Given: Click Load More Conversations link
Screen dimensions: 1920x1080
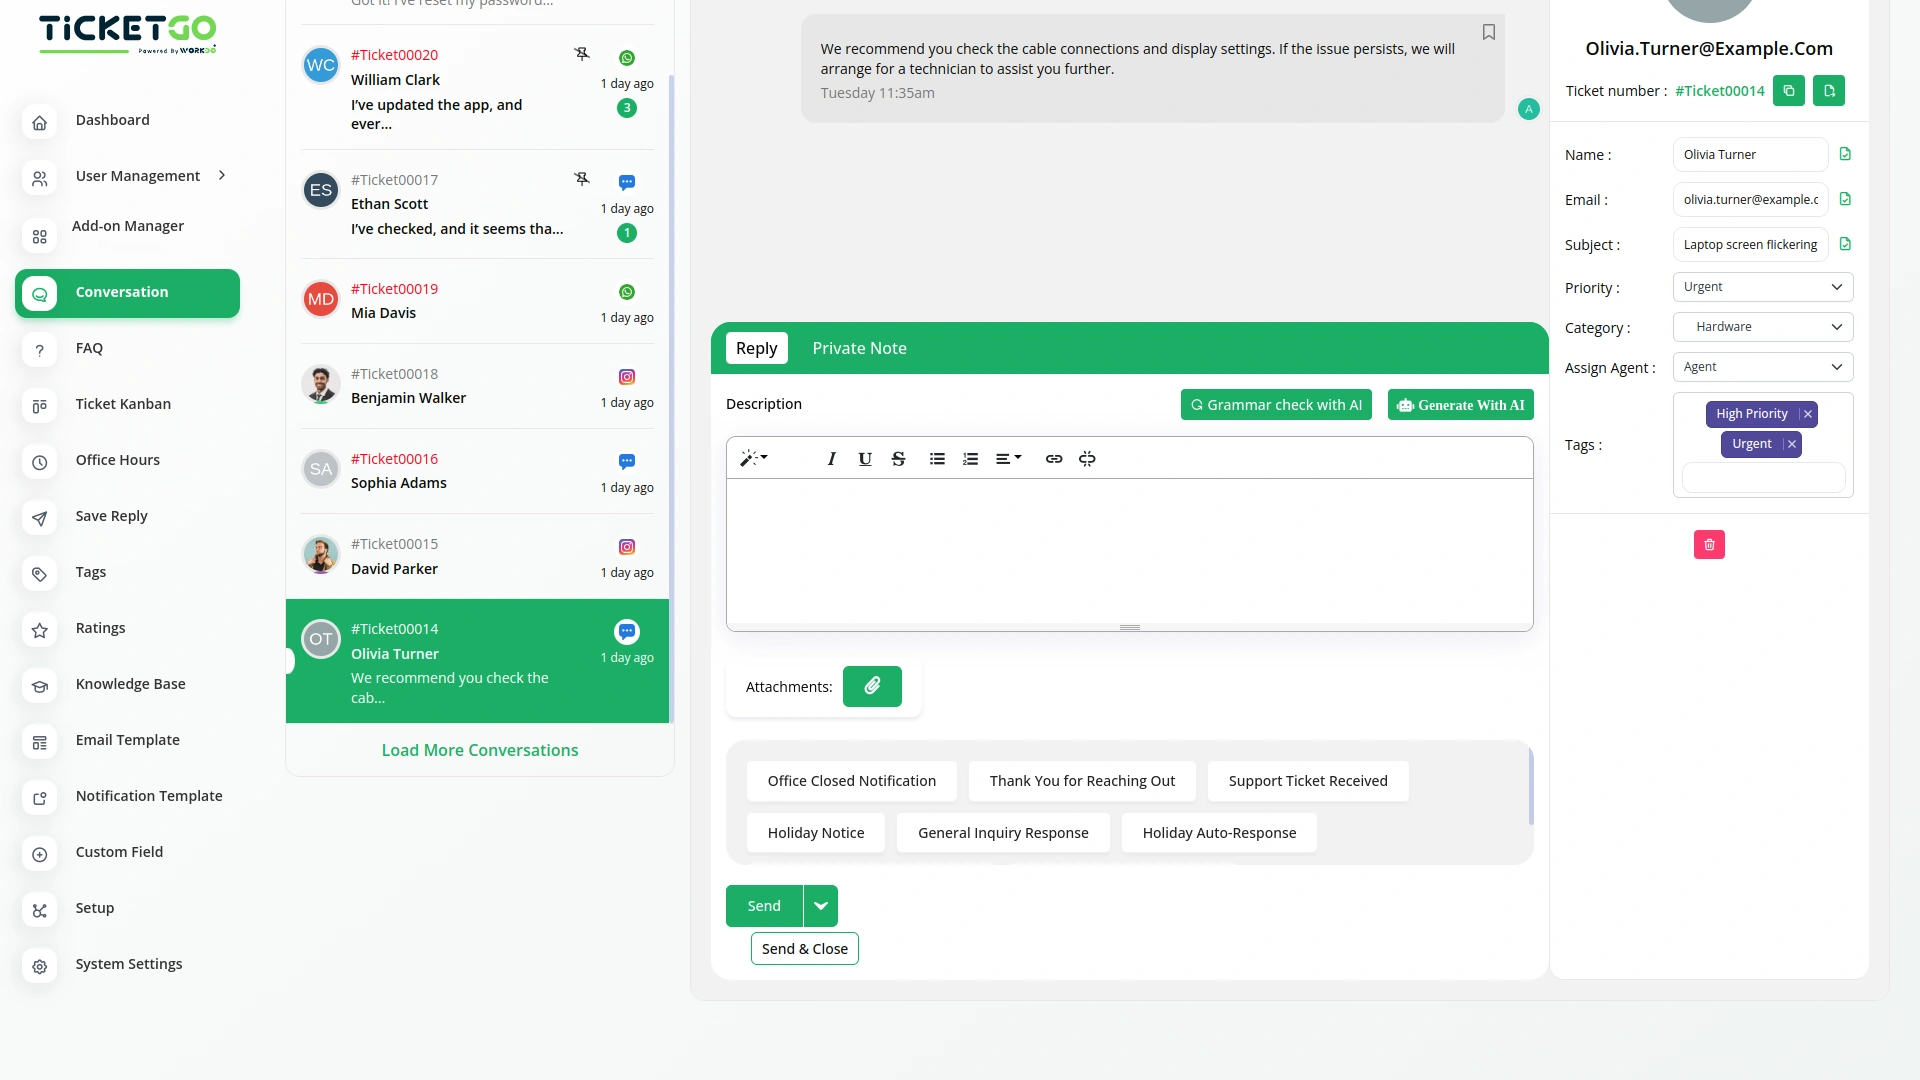Looking at the screenshot, I should tap(480, 750).
